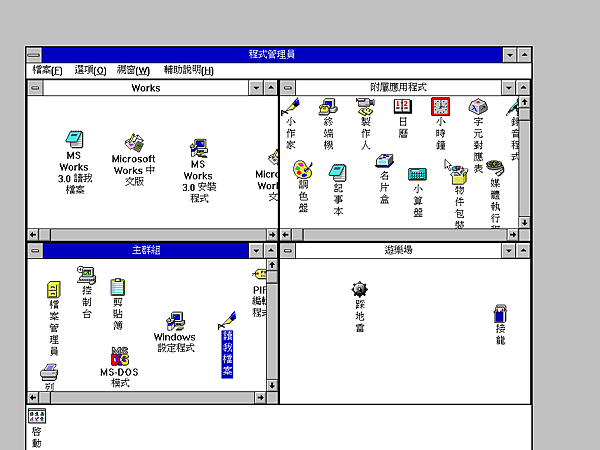Click 主群組 vertical scroll up arrow
Image resolution: width=600 pixels, height=450 pixels.
pos(272,265)
